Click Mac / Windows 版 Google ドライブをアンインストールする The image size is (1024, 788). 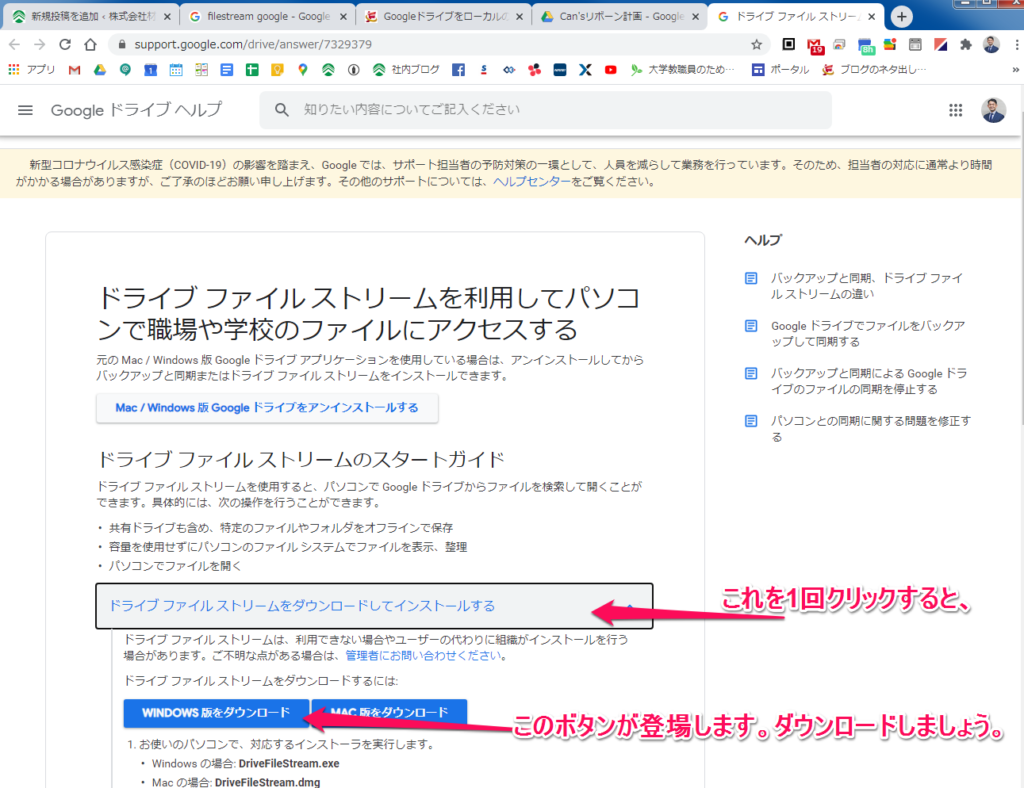(x=266, y=408)
